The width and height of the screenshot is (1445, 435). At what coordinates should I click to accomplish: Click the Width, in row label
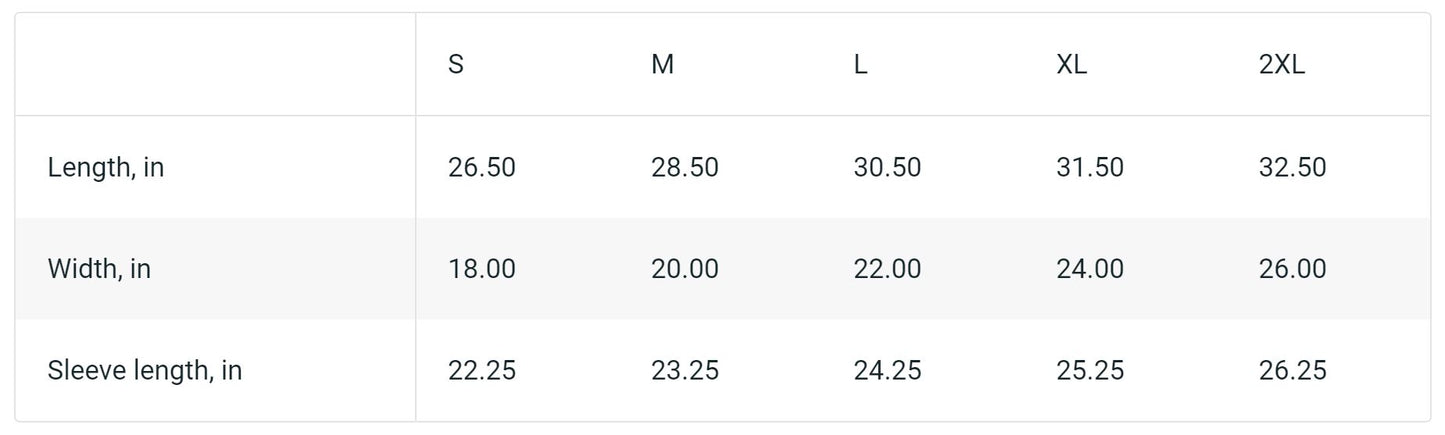pos(99,269)
